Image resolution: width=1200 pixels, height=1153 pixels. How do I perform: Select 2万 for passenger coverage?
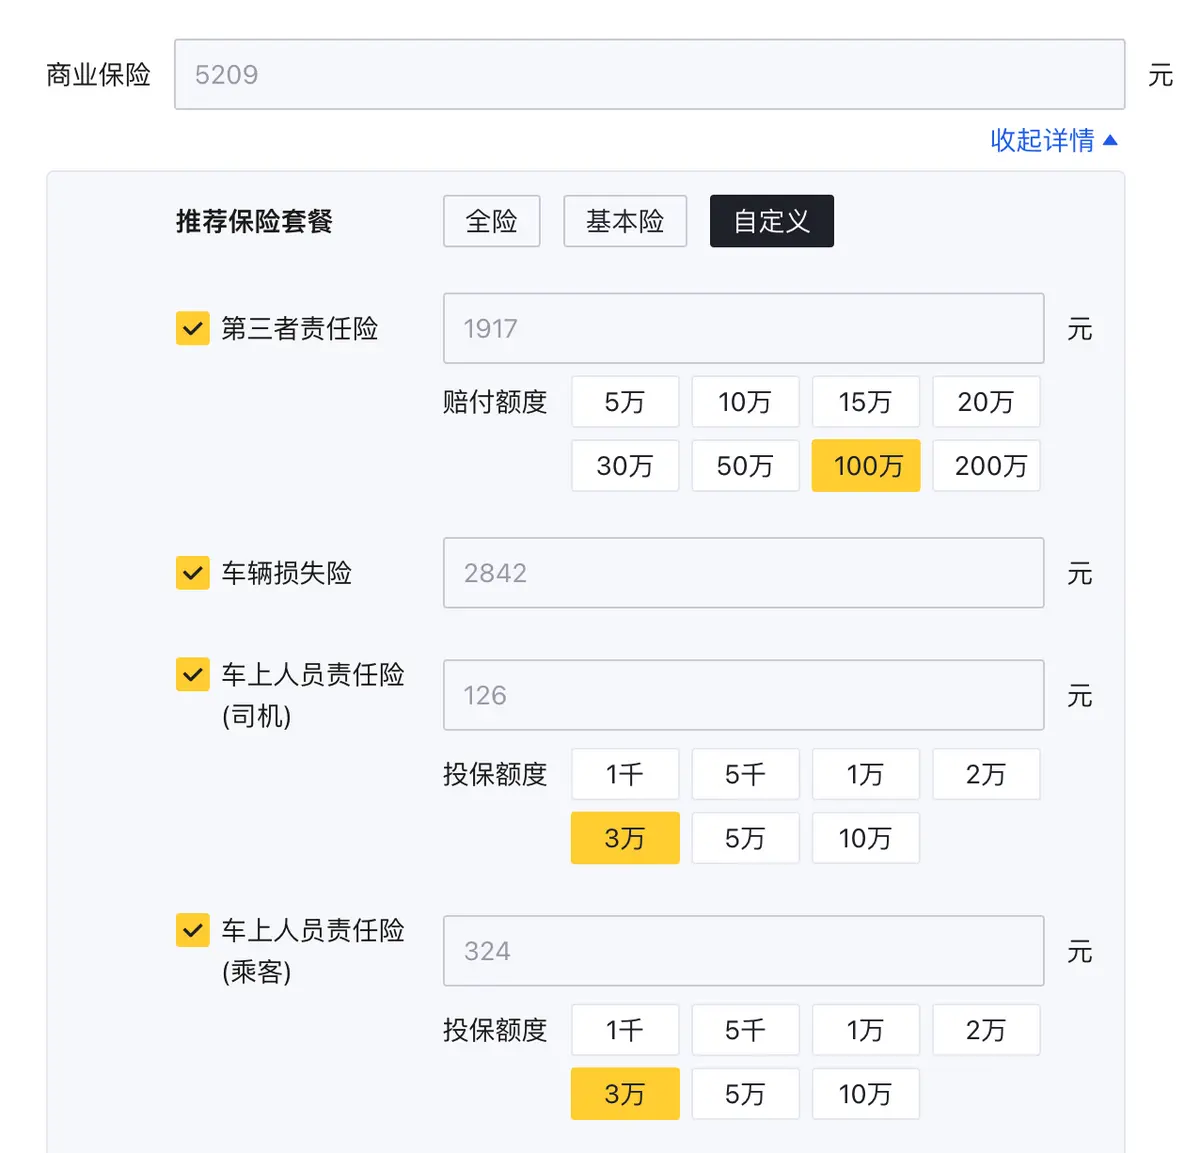(x=987, y=1030)
